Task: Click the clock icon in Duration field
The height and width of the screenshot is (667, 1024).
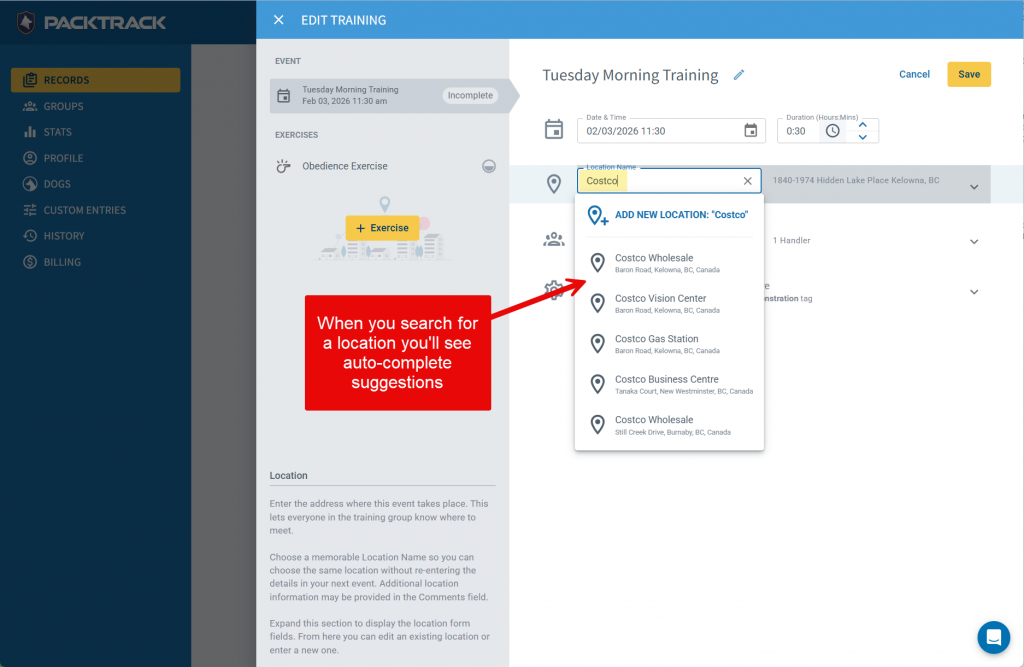Action: pyautogui.click(x=832, y=131)
